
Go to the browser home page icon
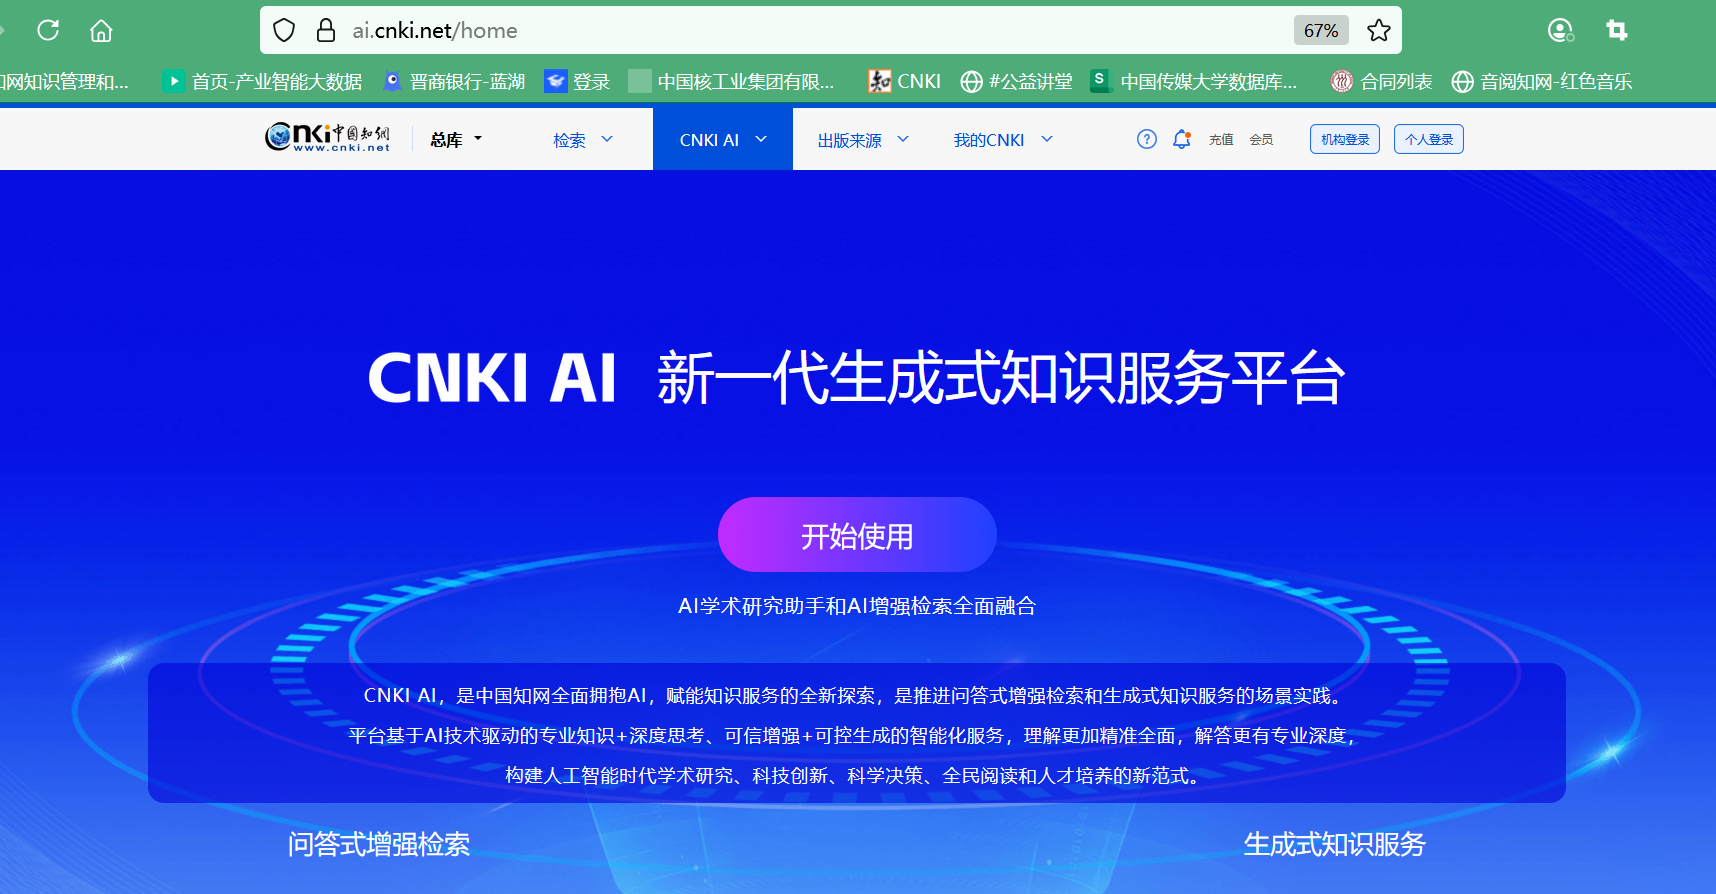[101, 31]
